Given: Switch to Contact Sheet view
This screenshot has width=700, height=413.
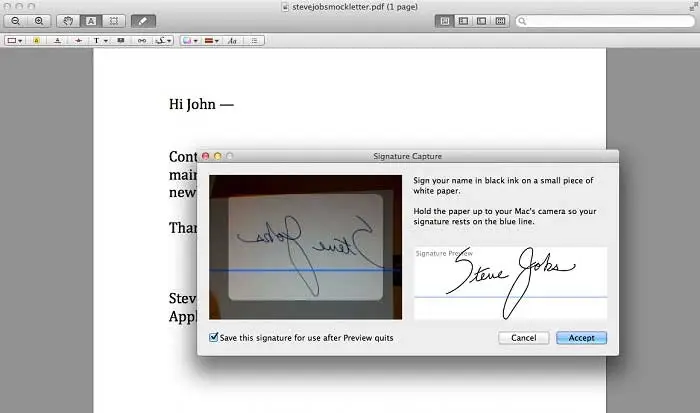Looking at the screenshot, I should [500, 21].
